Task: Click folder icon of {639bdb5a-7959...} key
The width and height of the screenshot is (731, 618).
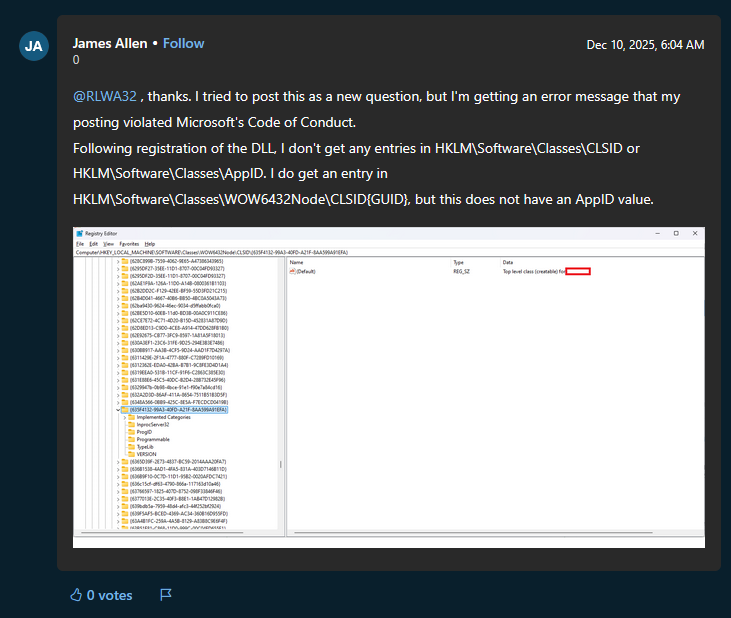Action: click(x=124, y=506)
